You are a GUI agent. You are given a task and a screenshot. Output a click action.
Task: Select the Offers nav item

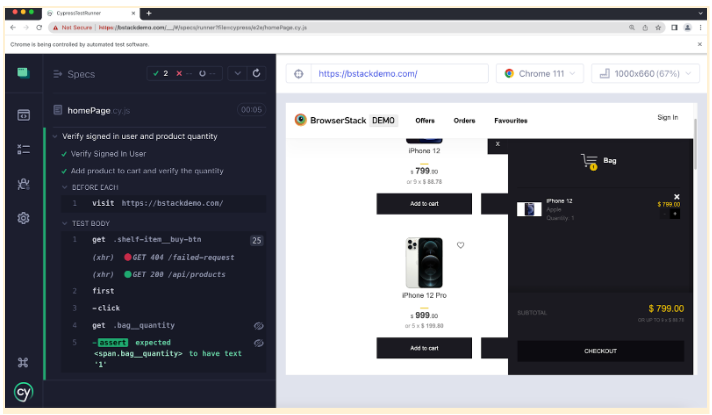[x=425, y=120]
